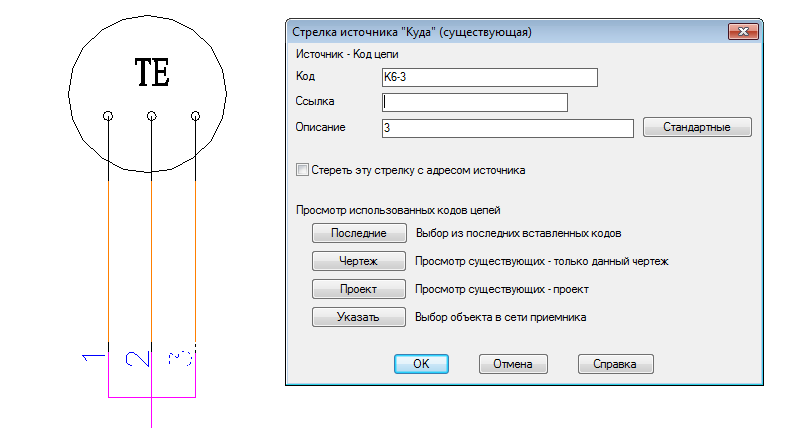Click 'Просмотр существующих - проект' text
The width and height of the screenshot is (789, 428).
point(502,289)
